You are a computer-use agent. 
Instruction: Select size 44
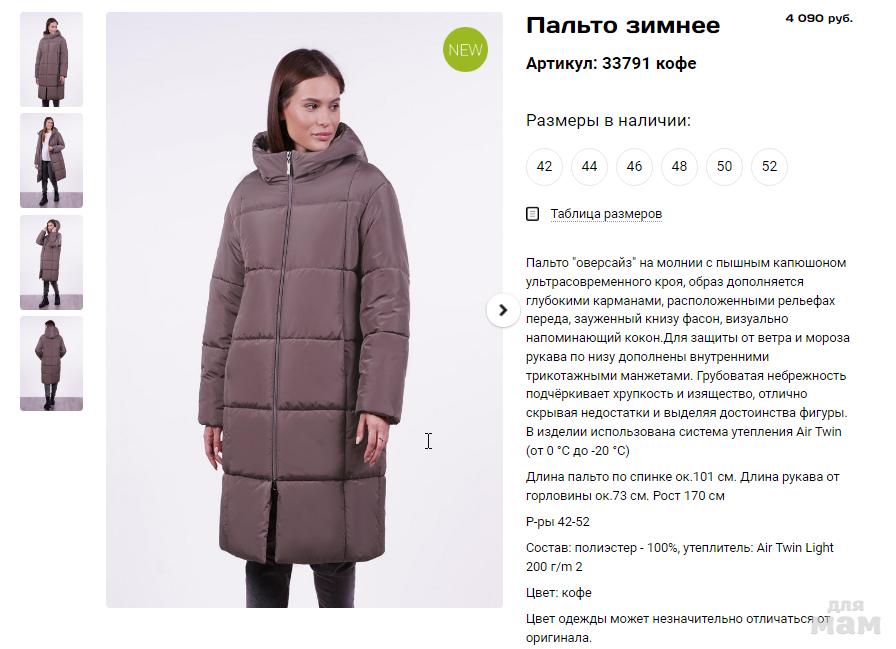click(589, 167)
